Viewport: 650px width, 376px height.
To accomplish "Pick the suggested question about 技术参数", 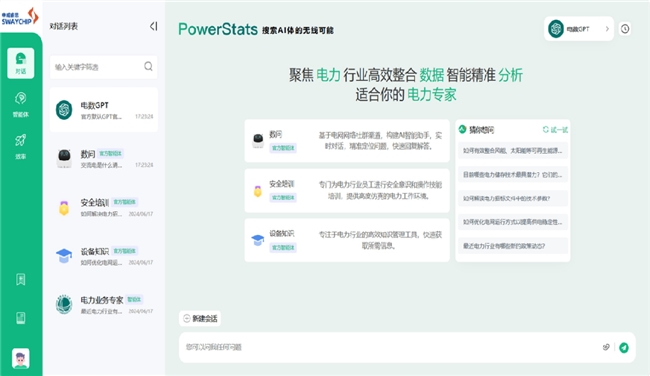I will pyautogui.click(x=513, y=199).
